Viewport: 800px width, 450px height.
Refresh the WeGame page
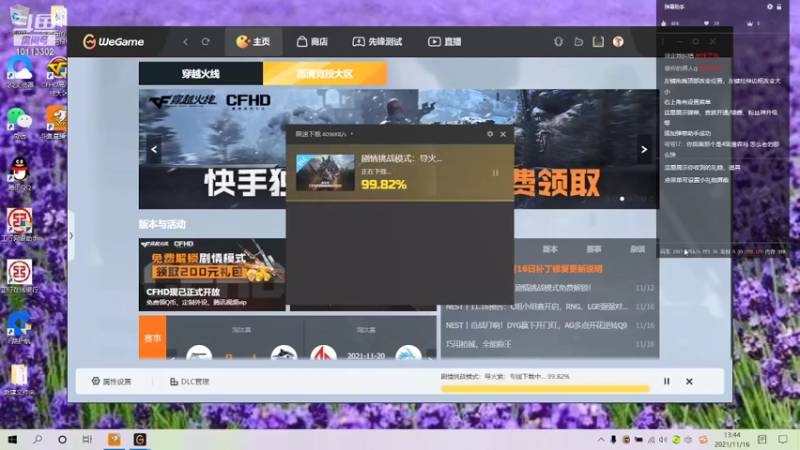(x=206, y=41)
